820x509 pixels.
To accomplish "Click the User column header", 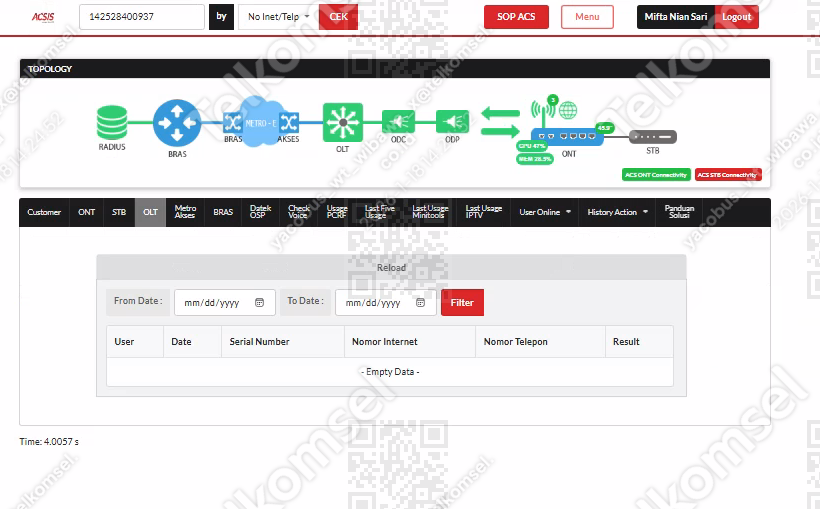I will pos(135,342).
